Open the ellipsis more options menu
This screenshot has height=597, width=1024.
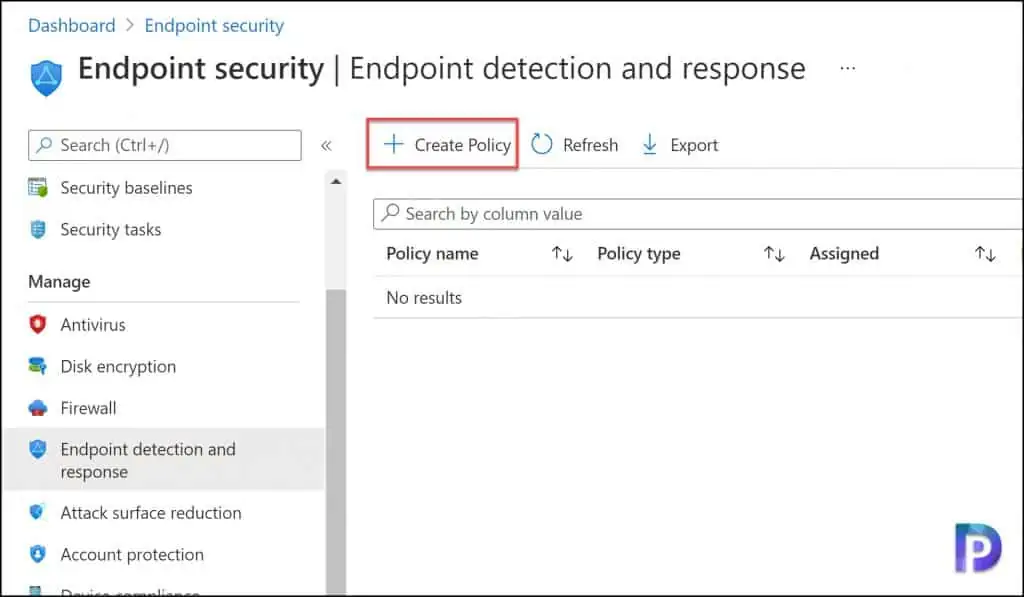pos(847,68)
